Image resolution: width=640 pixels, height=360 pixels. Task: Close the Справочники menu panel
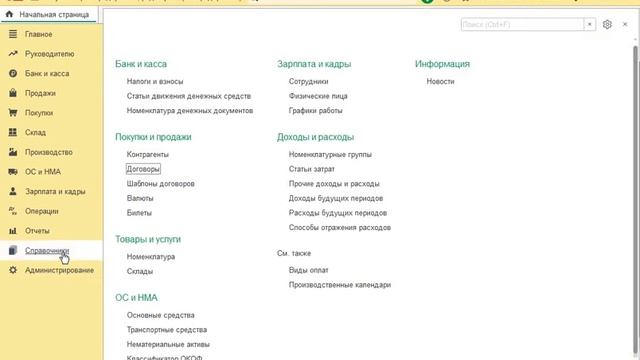[625, 24]
